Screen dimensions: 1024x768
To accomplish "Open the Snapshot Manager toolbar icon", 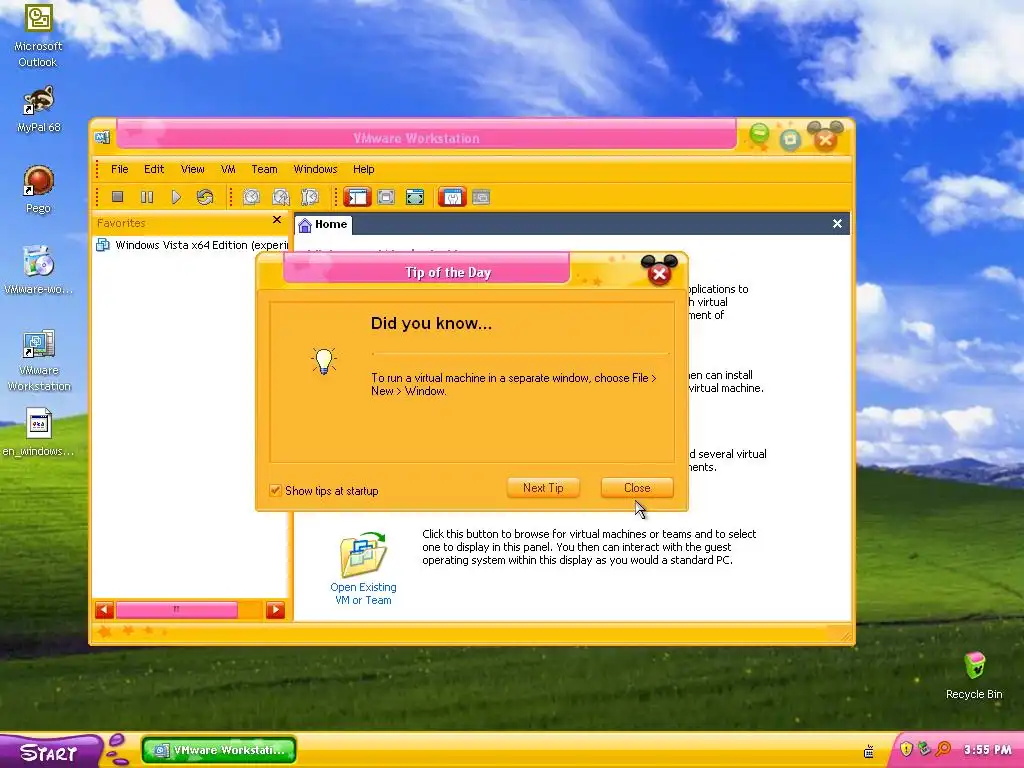I will point(310,197).
